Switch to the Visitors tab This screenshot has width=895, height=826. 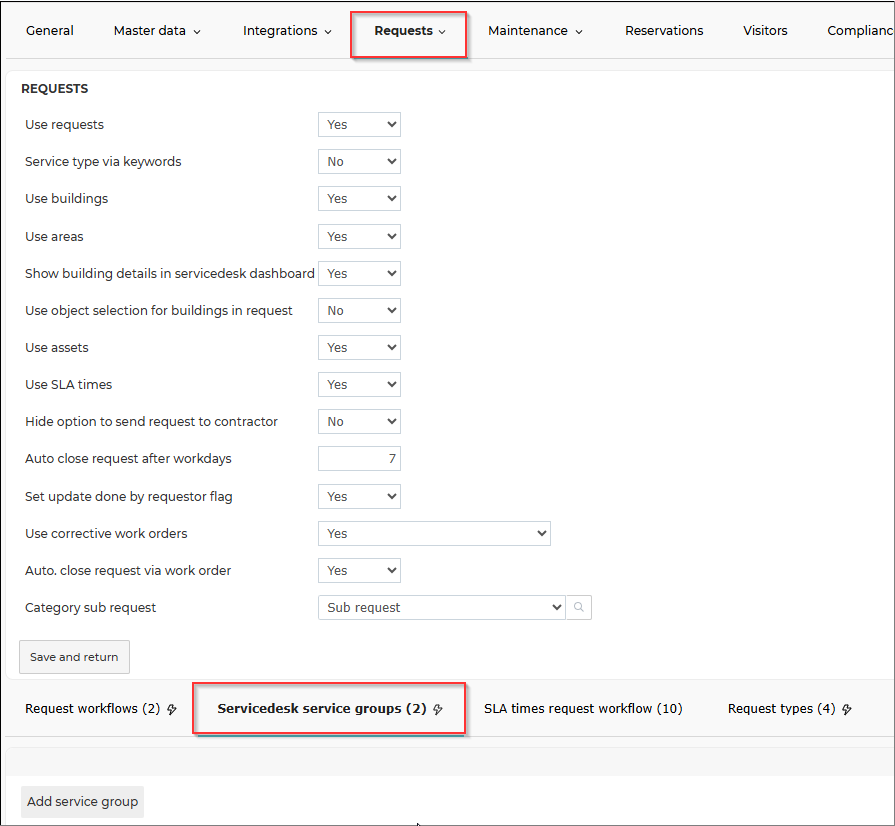[x=765, y=31]
